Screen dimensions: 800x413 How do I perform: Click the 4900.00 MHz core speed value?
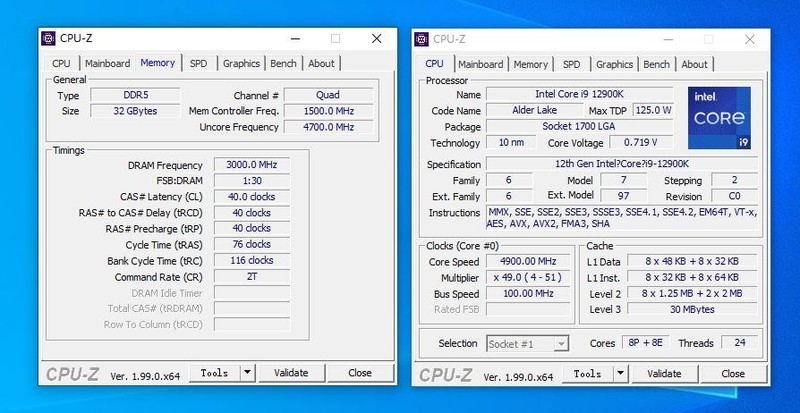click(x=528, y=261)
